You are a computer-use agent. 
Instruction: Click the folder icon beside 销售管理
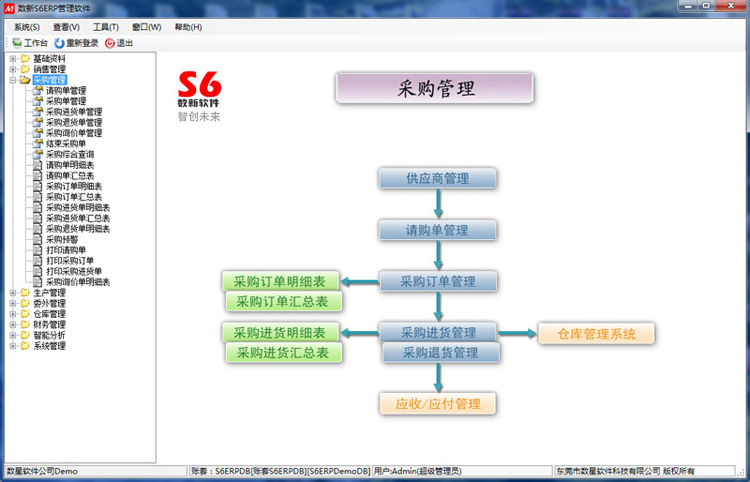point(25,69)
